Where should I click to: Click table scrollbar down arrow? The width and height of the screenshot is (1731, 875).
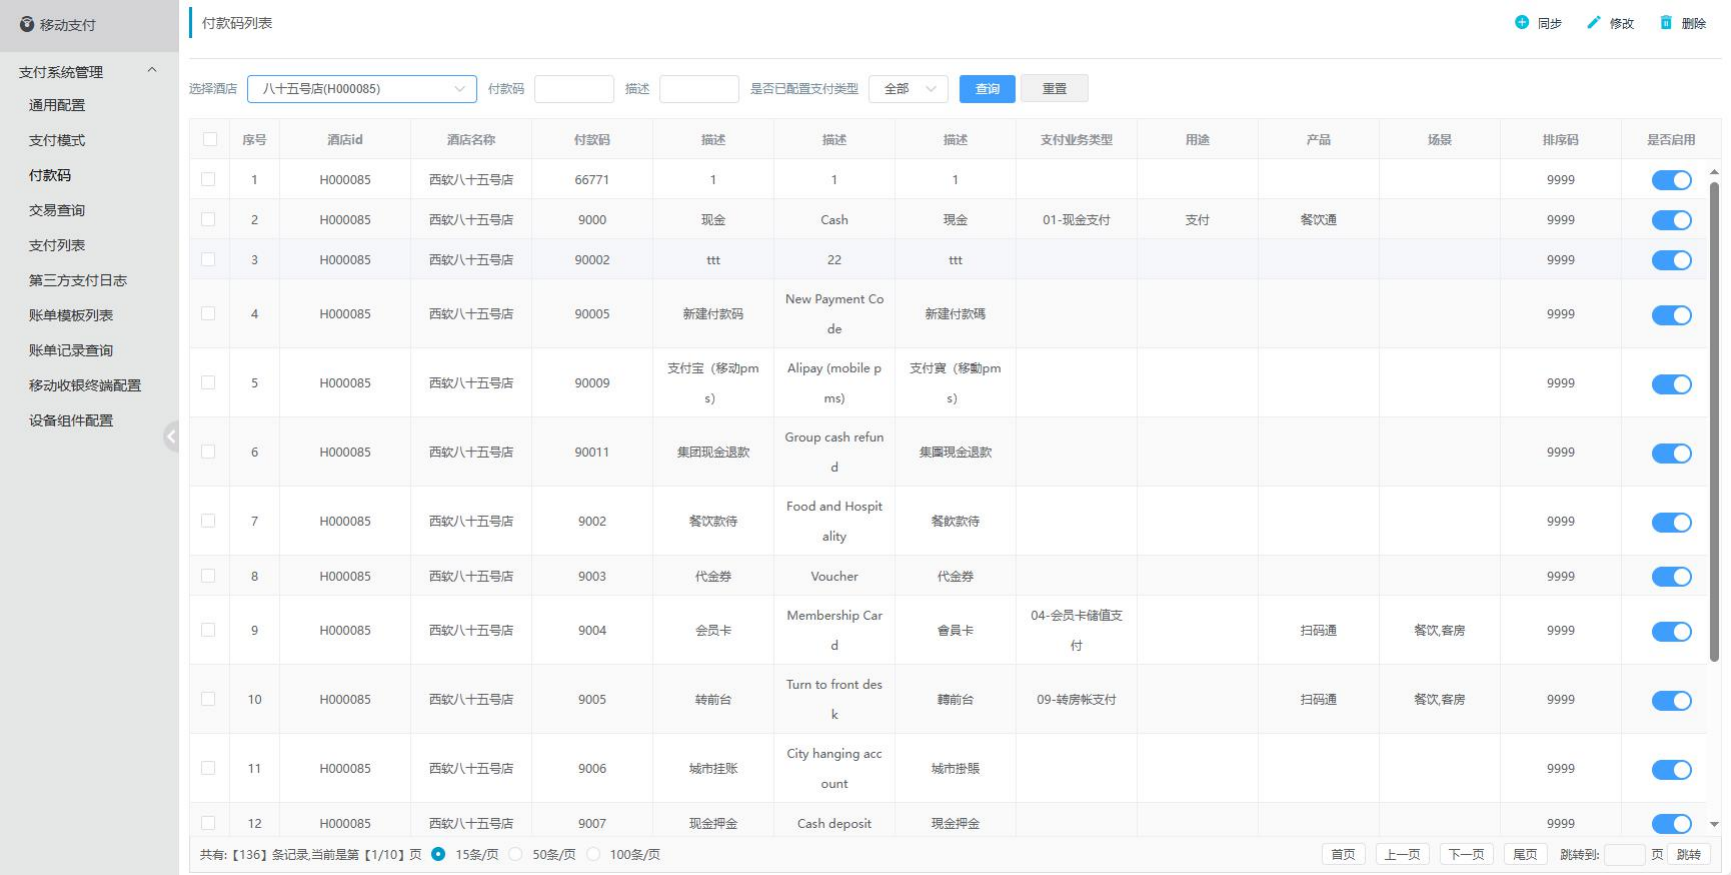pyautogui.click(x=1714, y=825)
